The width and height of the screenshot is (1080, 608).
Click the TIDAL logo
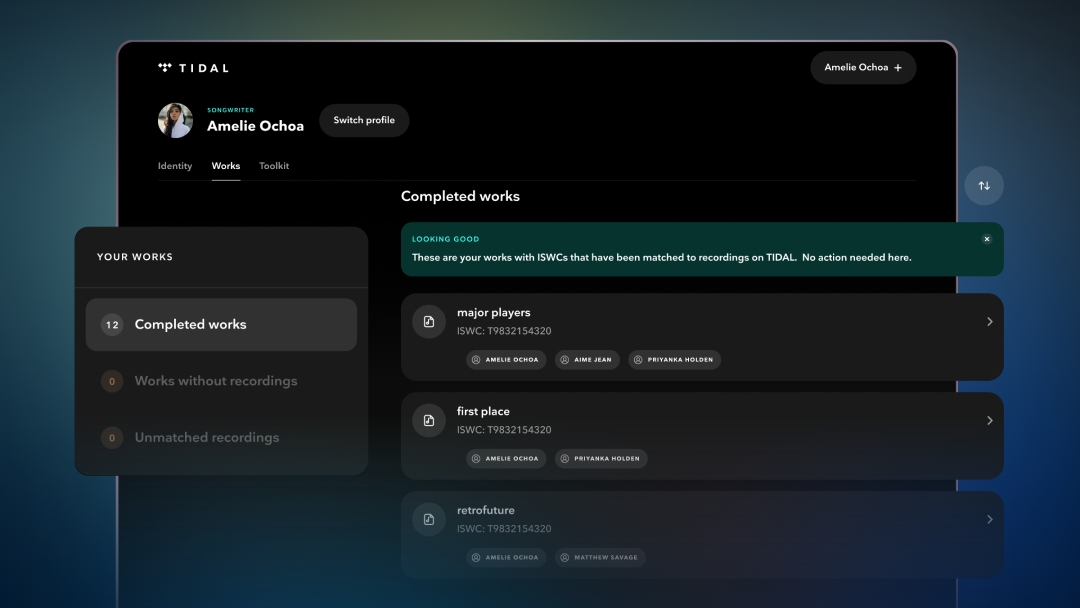tap(194, 67)
